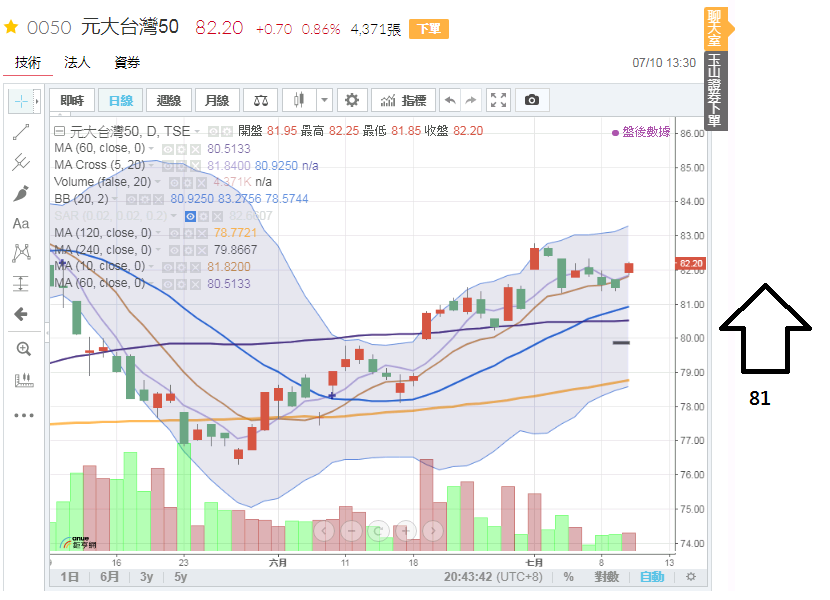The image size is (830, 600).
Task: Toggle the yellow favorite star for 0050
Action: [11, 28]
